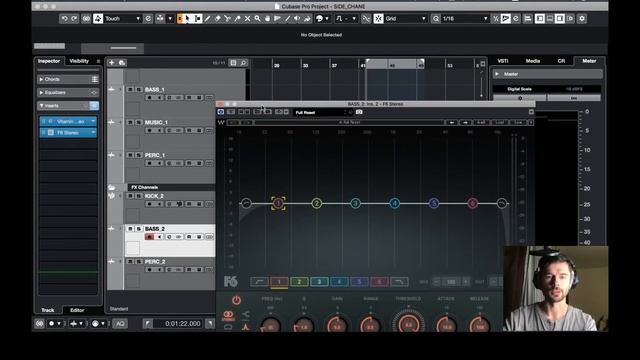Click the 0:01:22.000 time display

tap(182, 324)
